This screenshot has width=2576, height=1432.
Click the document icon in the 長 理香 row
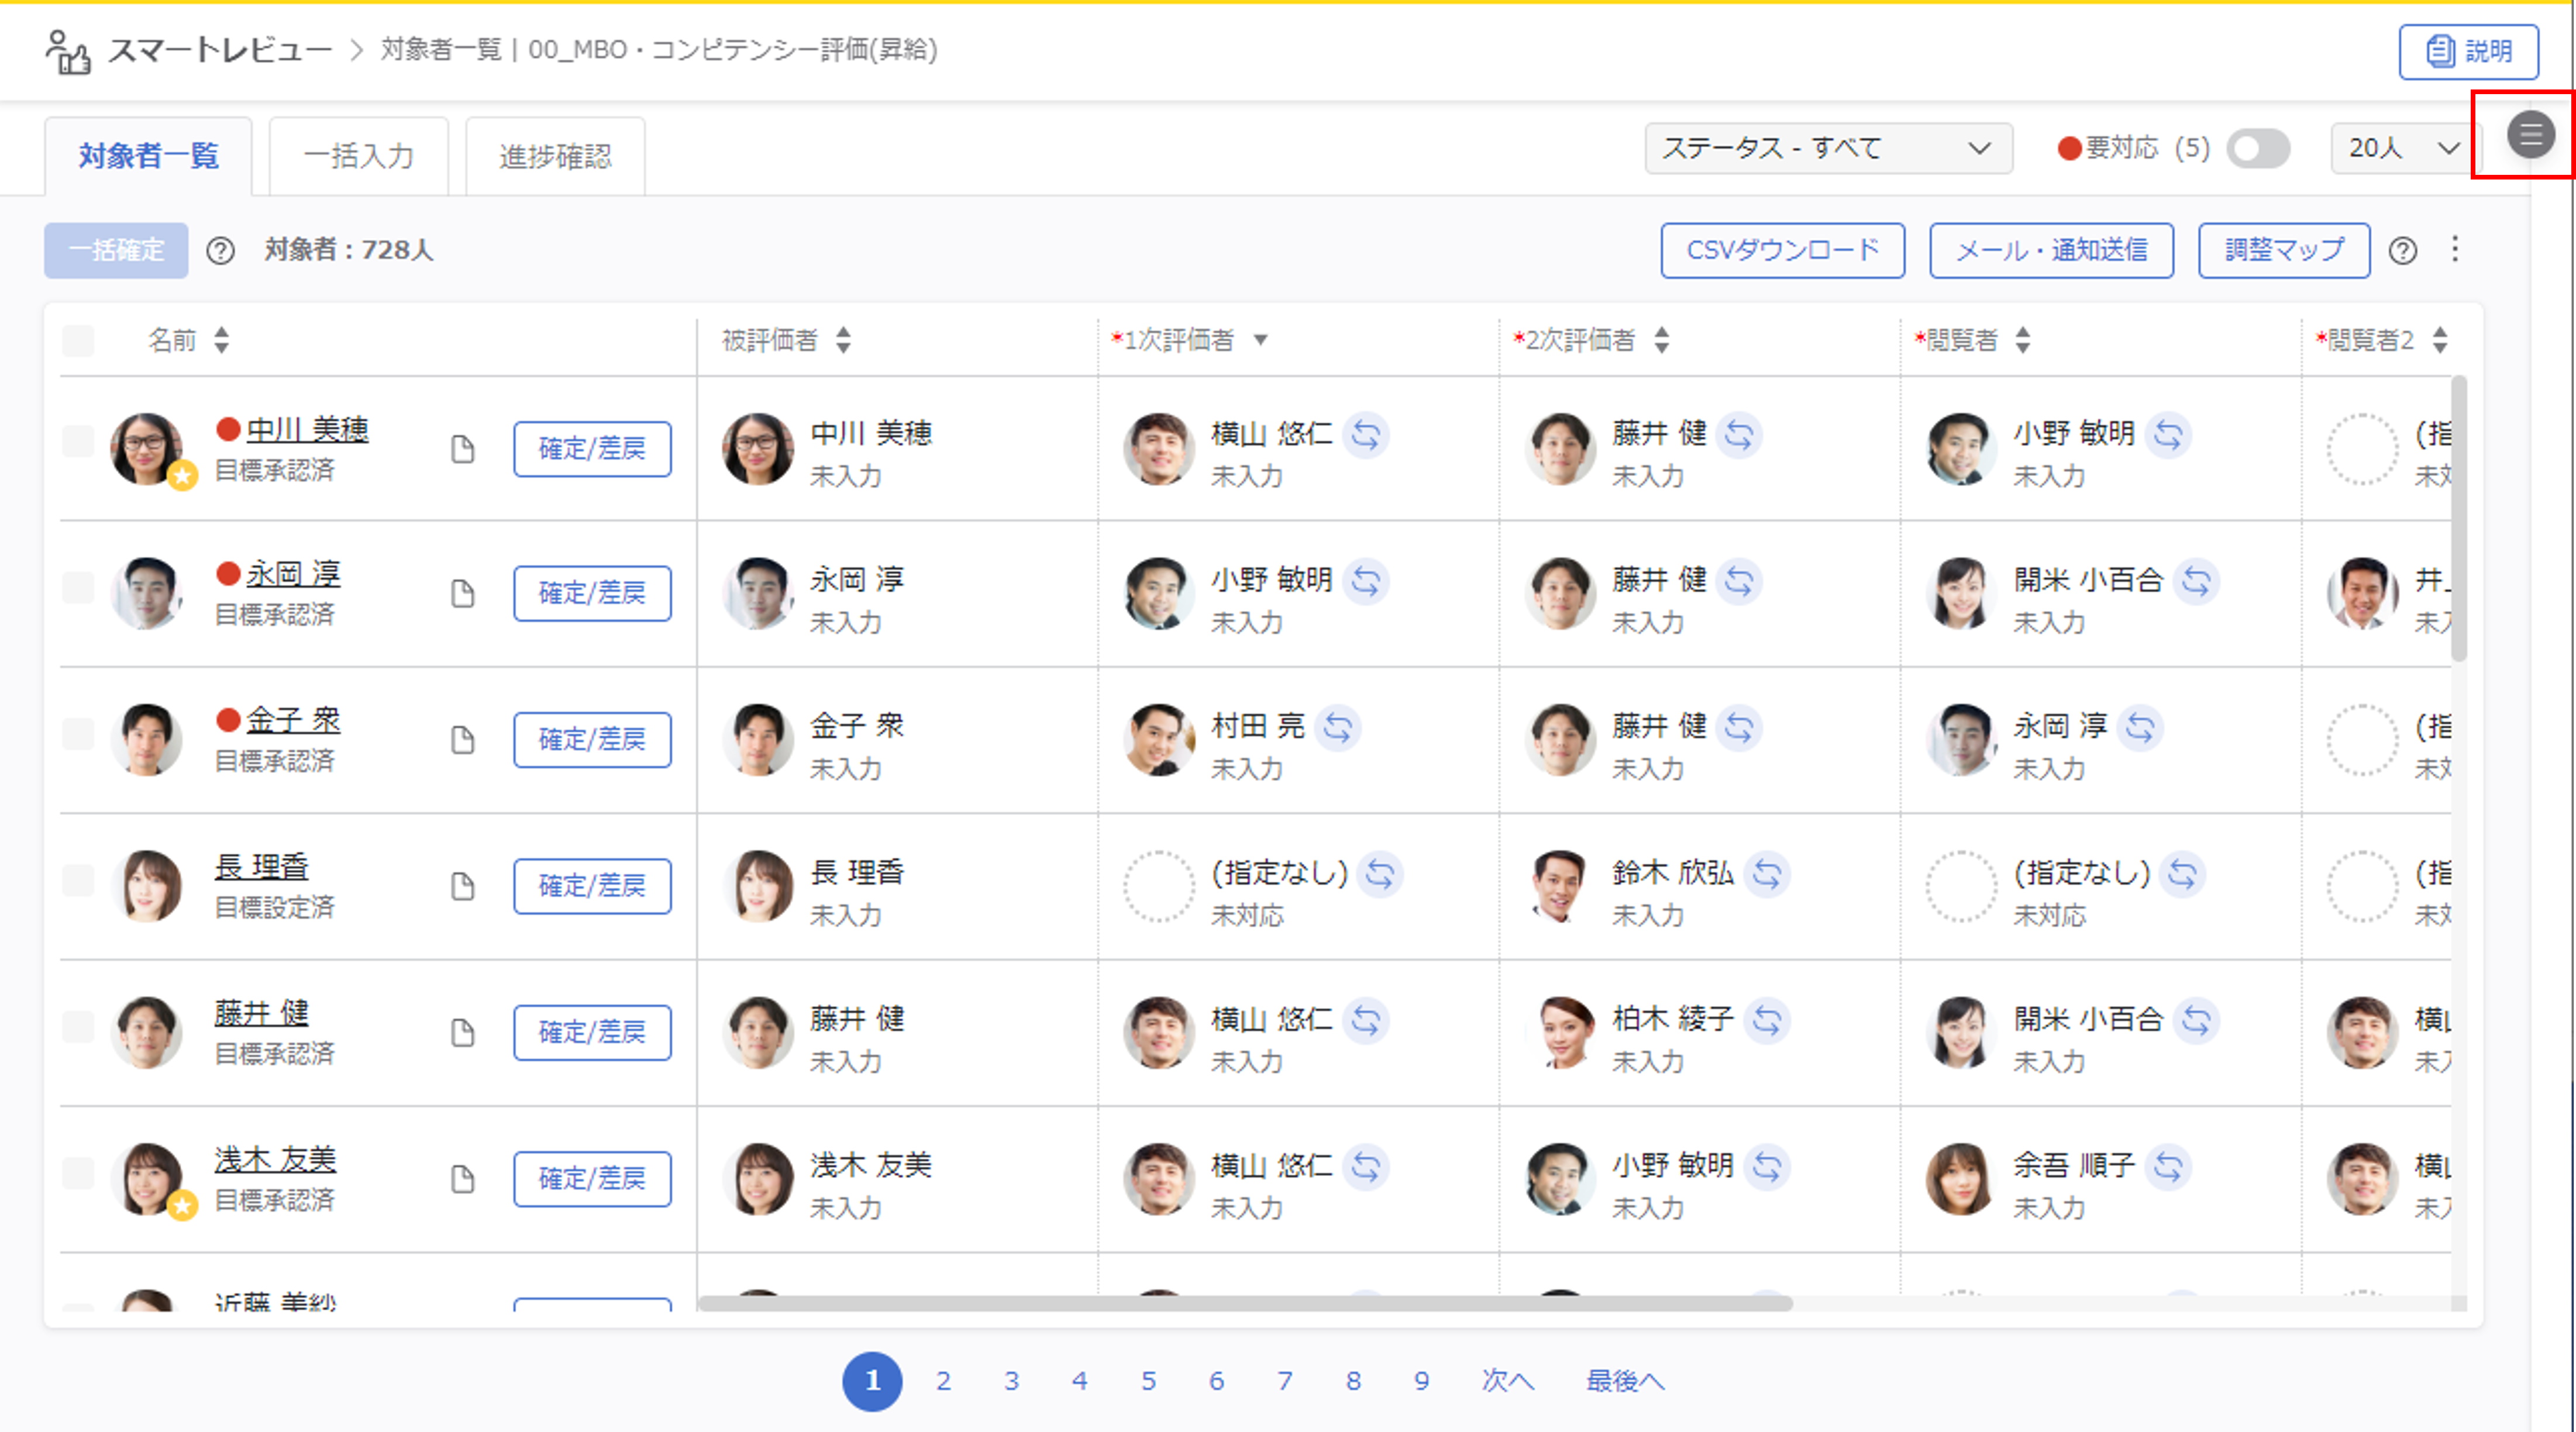point(462,886)
